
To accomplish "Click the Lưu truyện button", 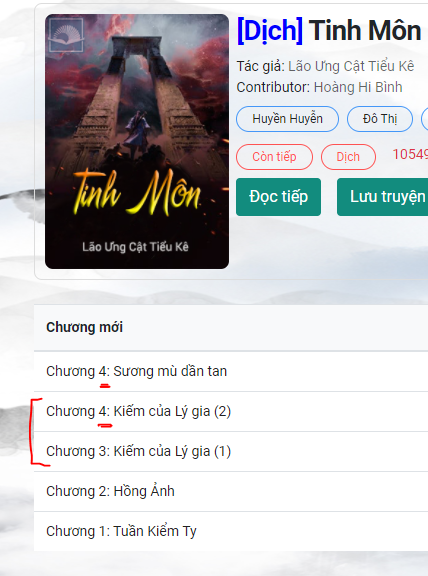I will [x=382, y=197].
